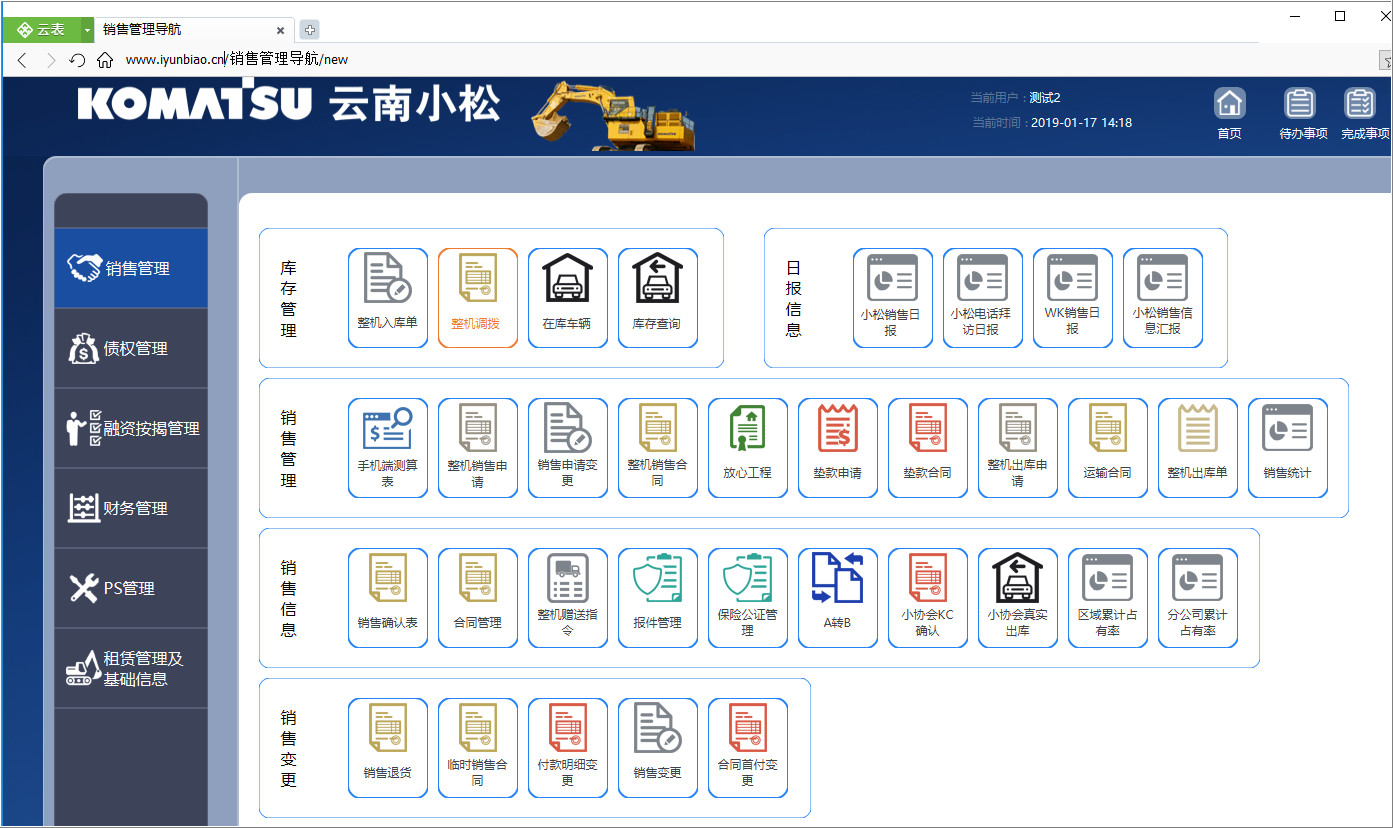Screen dimensions: 1393x828
Task: Open the 销售退货 form
Action: tap(388, 748)
